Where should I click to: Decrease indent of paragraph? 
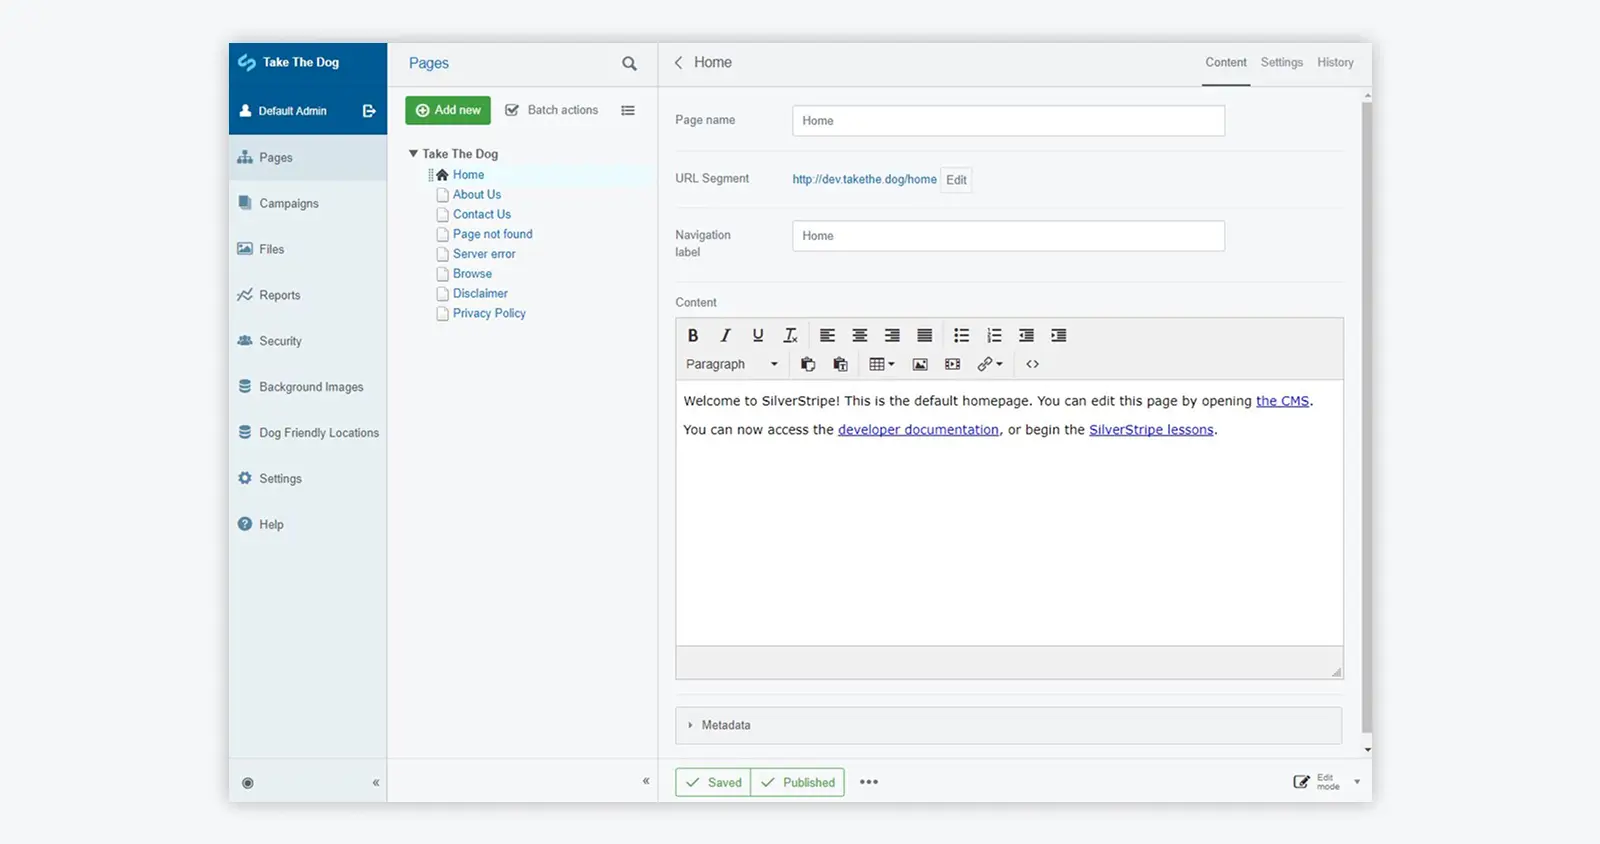1026,336
